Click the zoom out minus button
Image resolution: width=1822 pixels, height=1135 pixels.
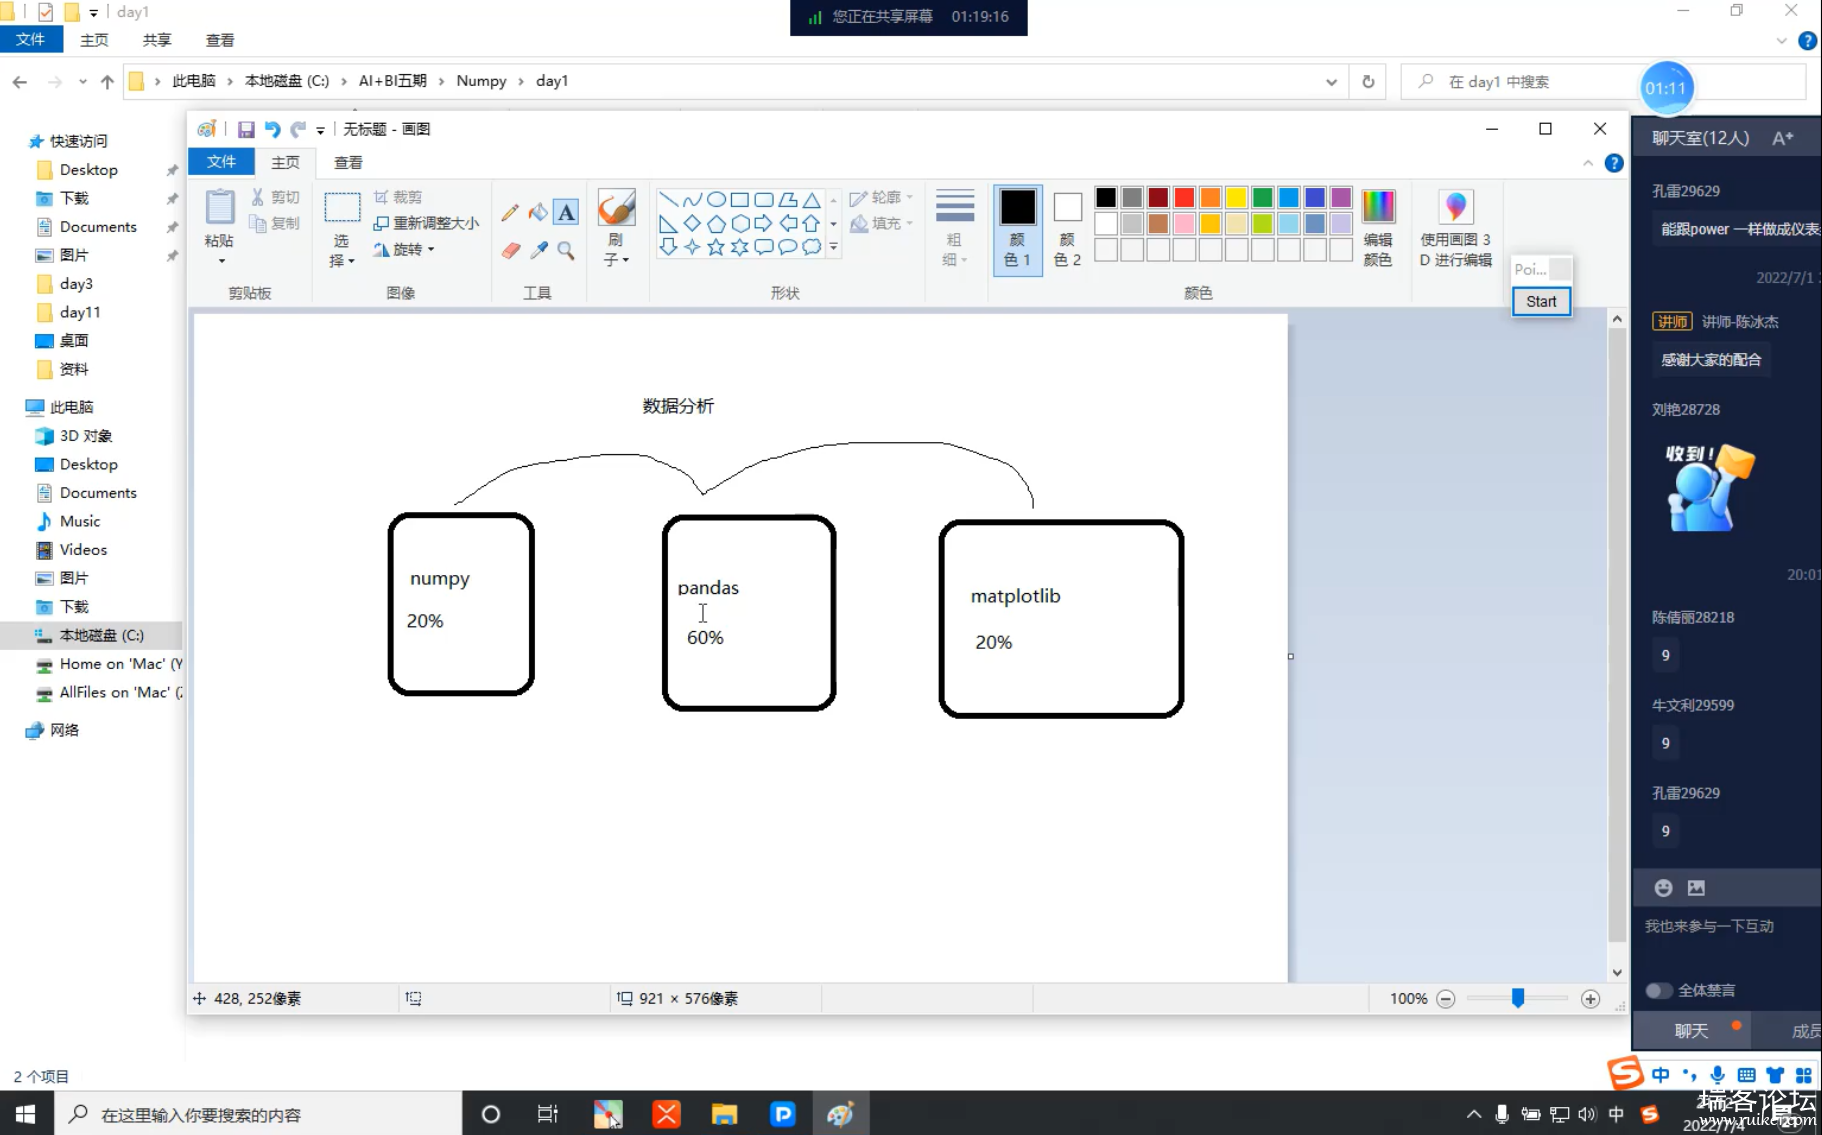tap(1445, 999)
